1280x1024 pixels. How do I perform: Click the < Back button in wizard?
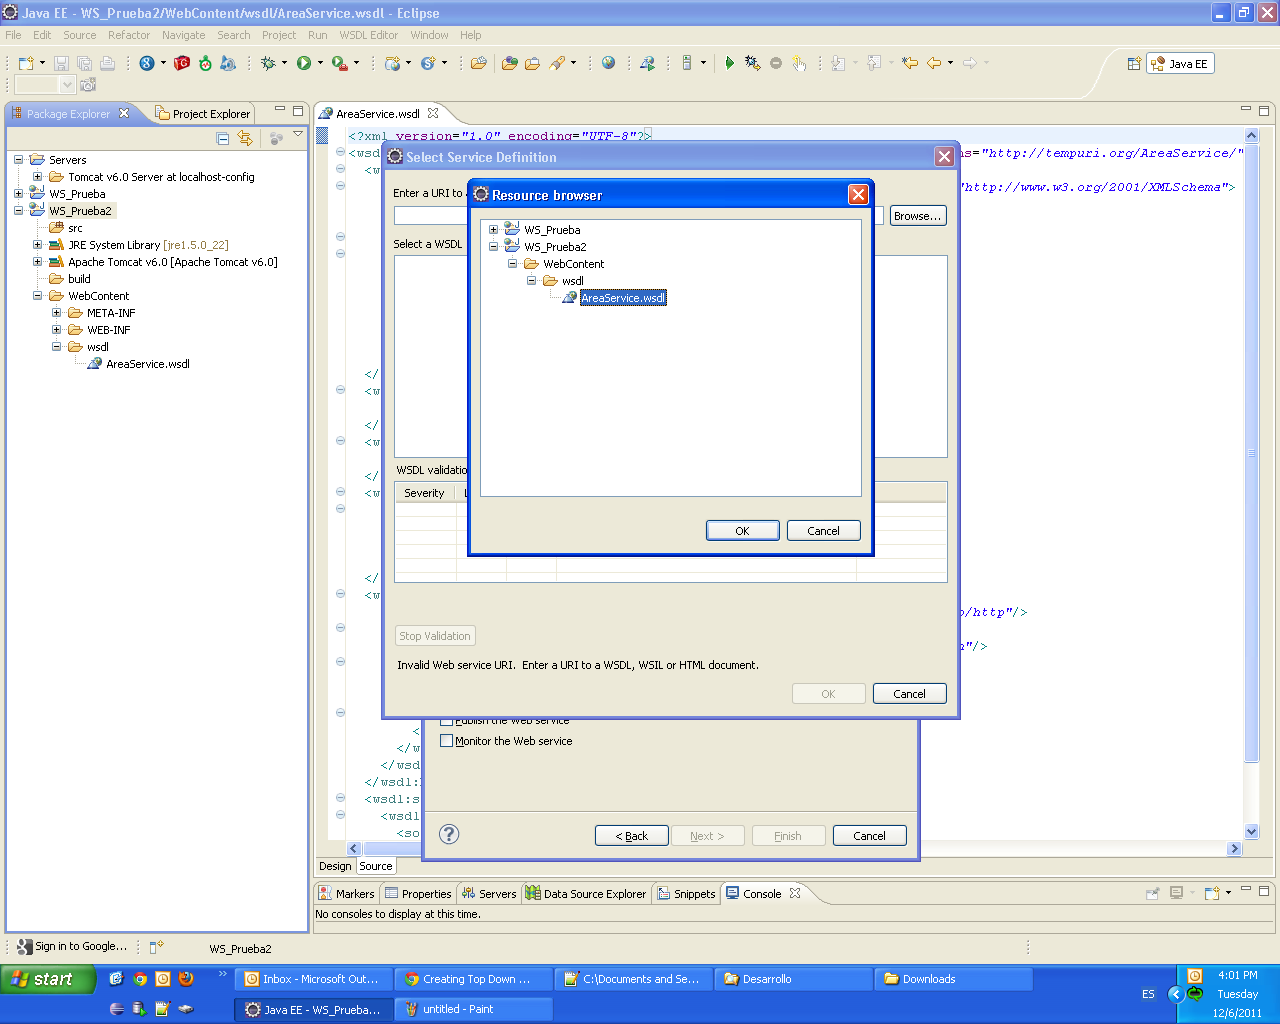click(x=631, y=836)
